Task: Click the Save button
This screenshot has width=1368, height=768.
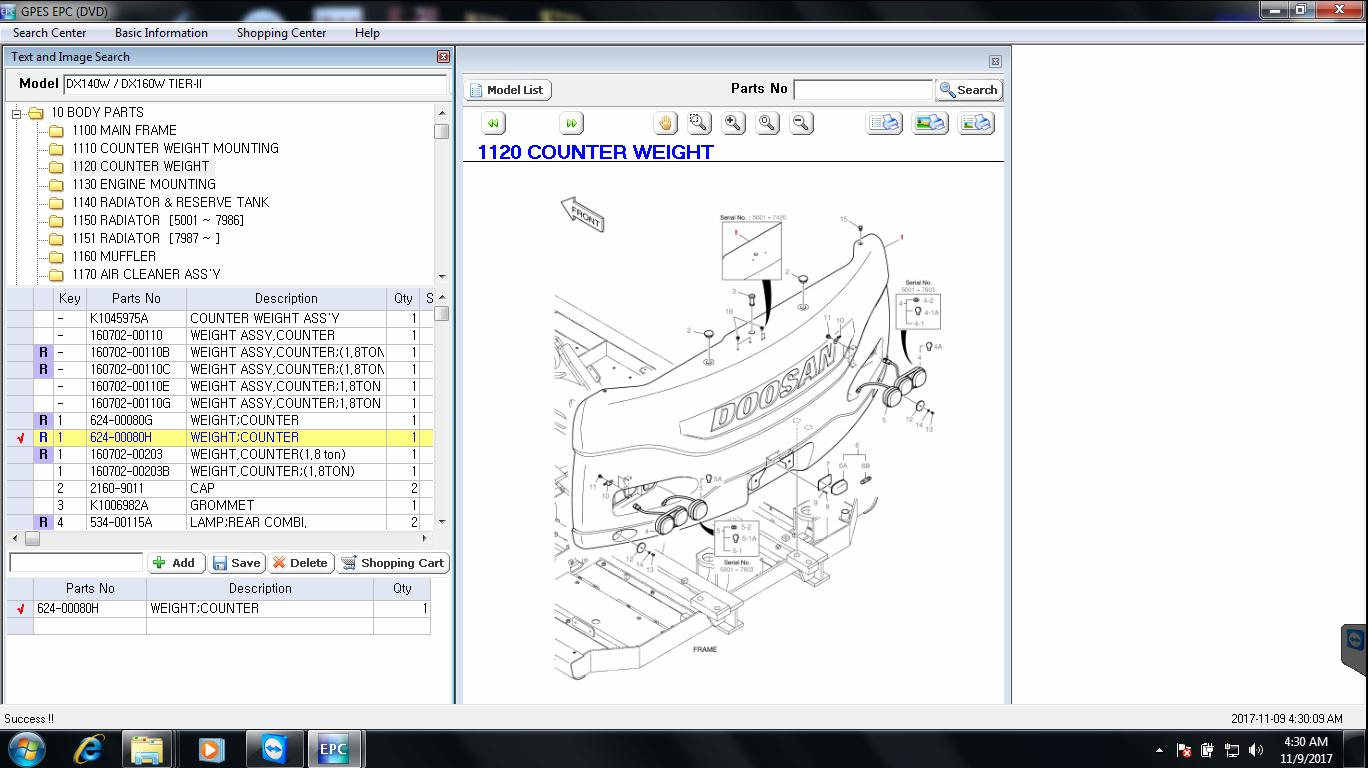Action: click(236, 563)
